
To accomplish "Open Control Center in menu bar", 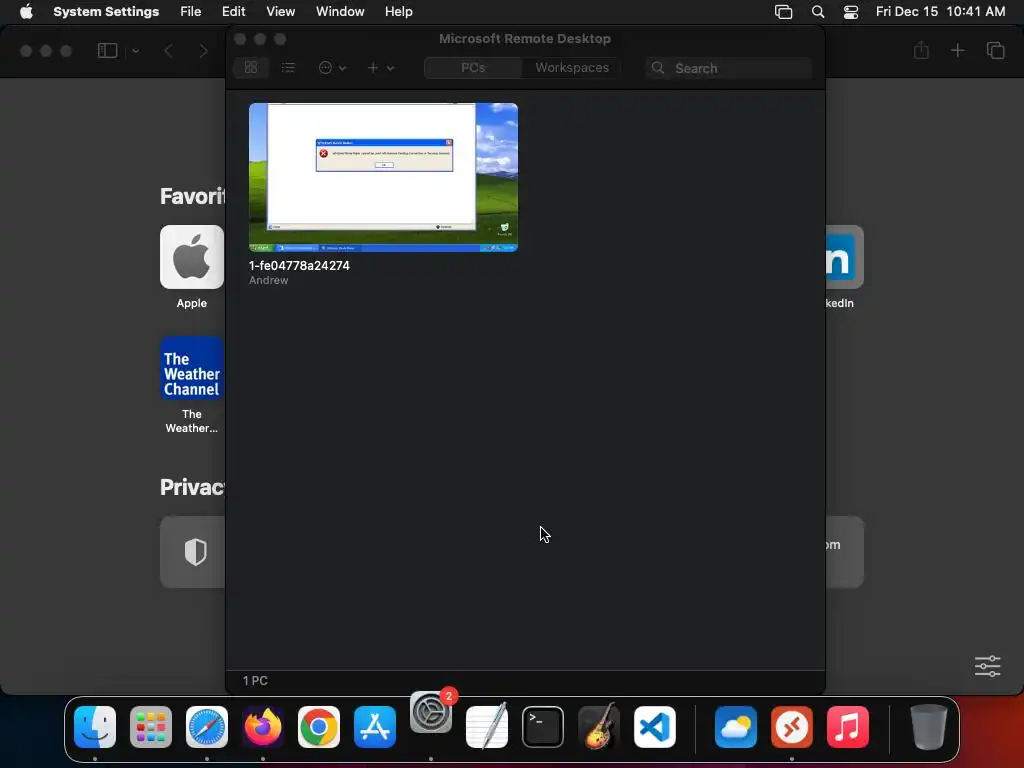I will click(x=851, y=11).
